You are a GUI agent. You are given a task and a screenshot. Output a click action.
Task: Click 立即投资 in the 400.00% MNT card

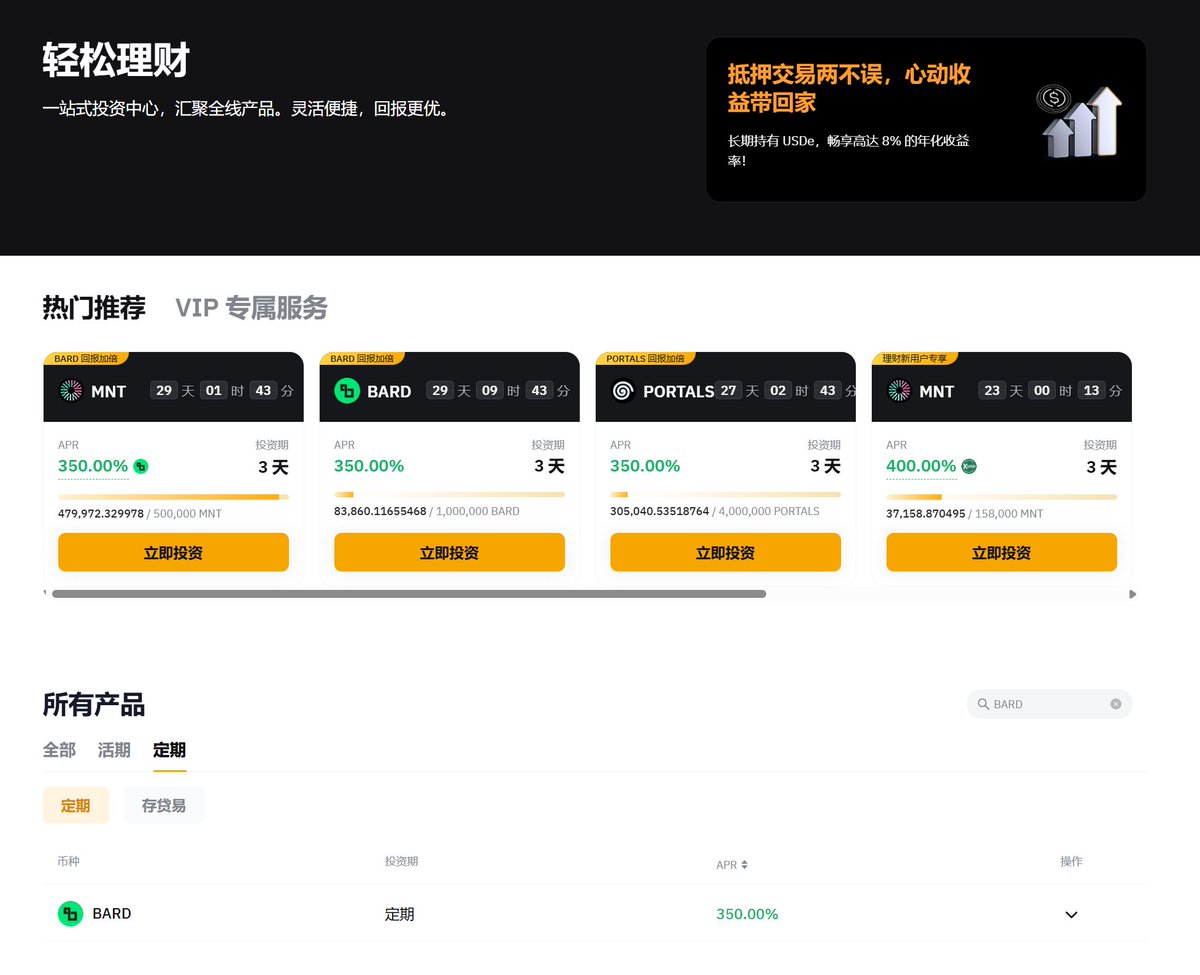pos(1001,553)
